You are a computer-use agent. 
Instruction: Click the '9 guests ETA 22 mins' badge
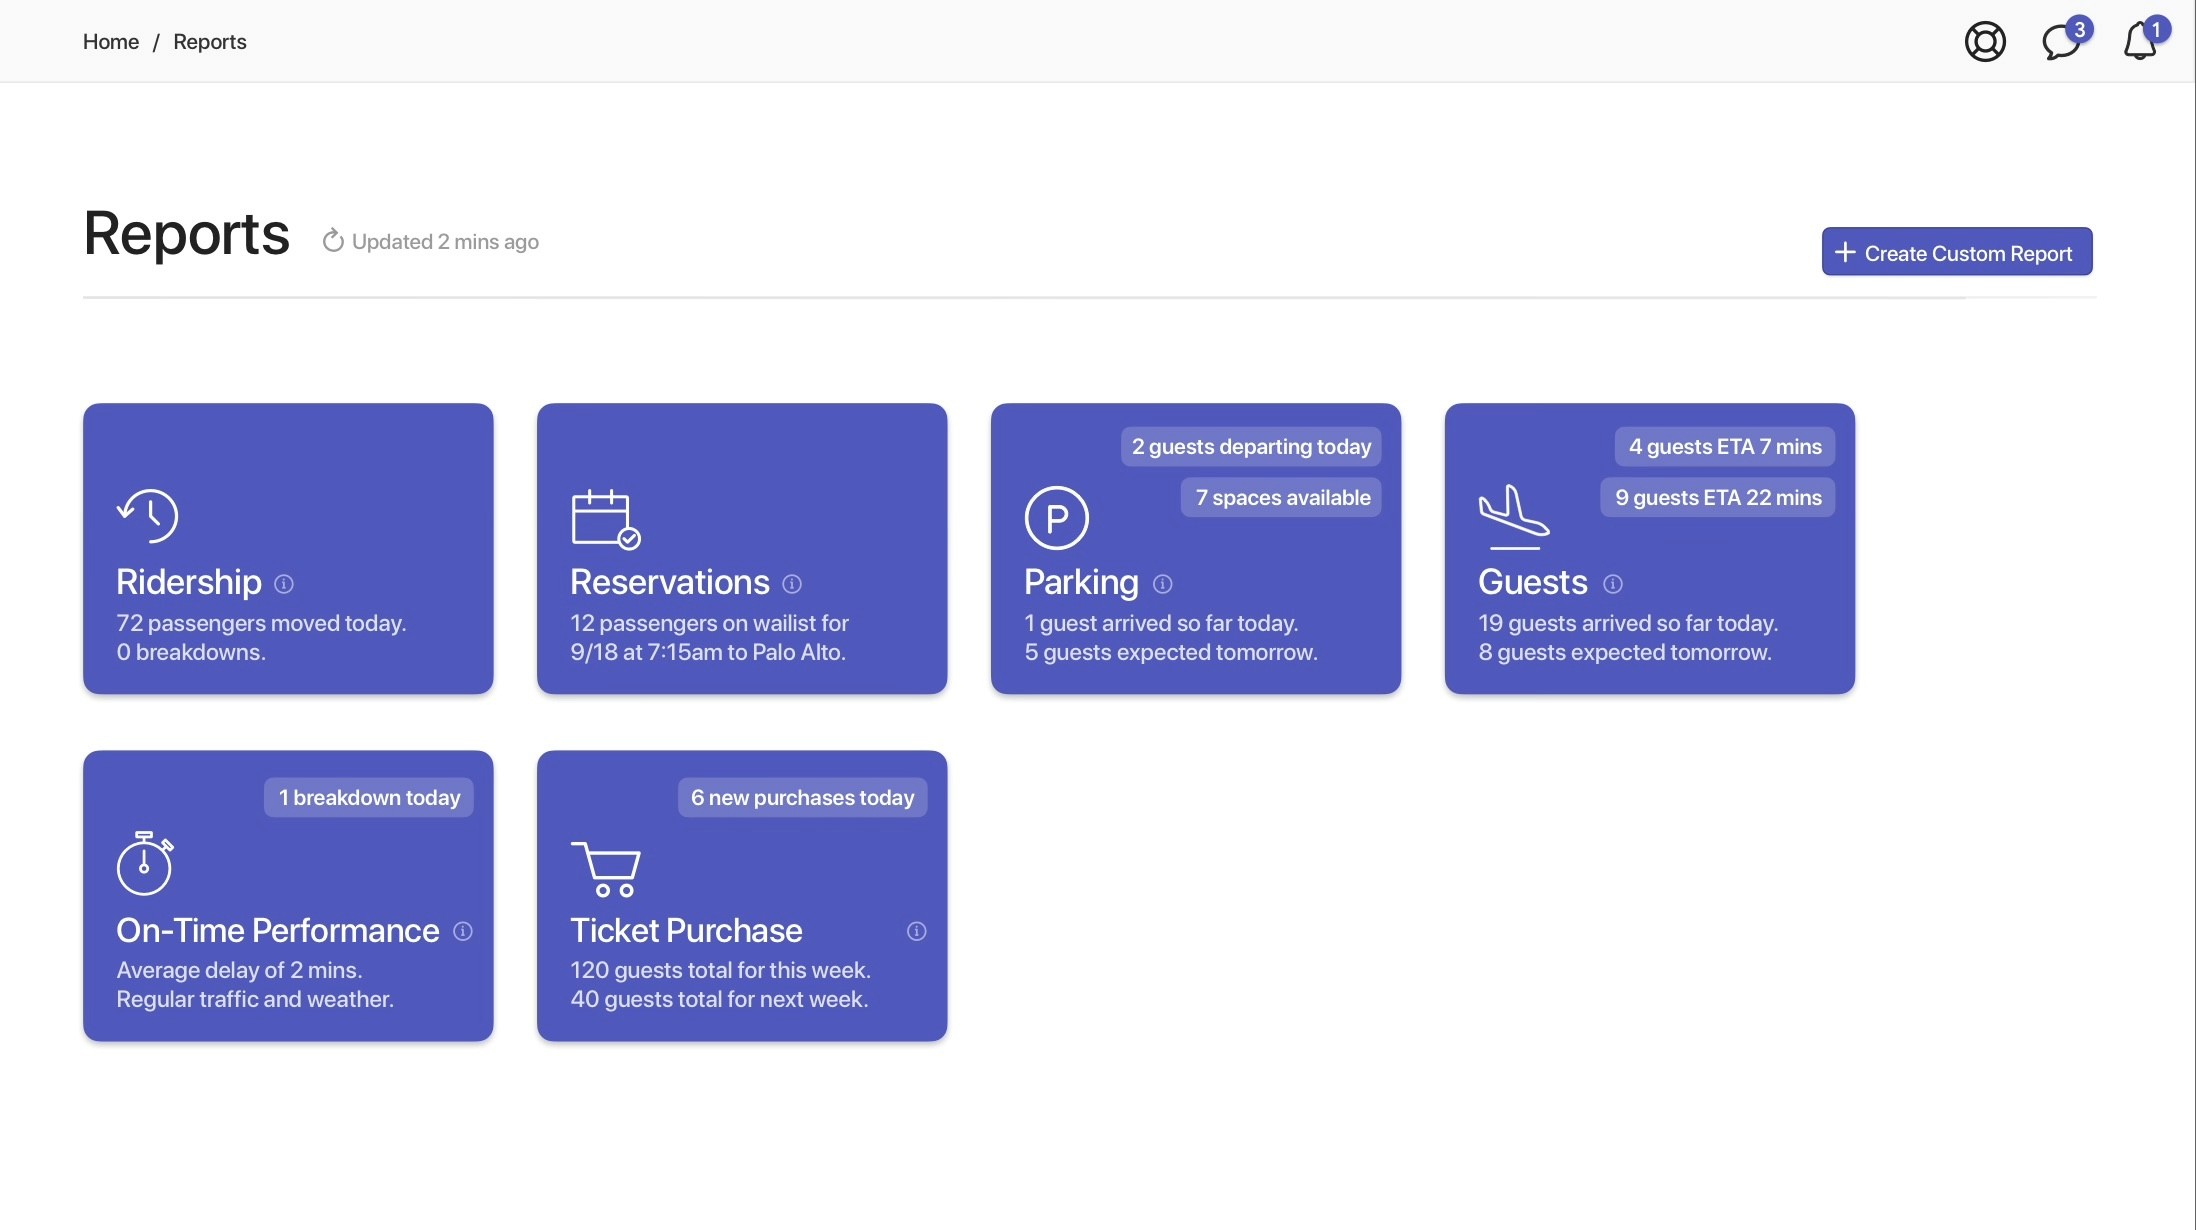click(1718, 498)
